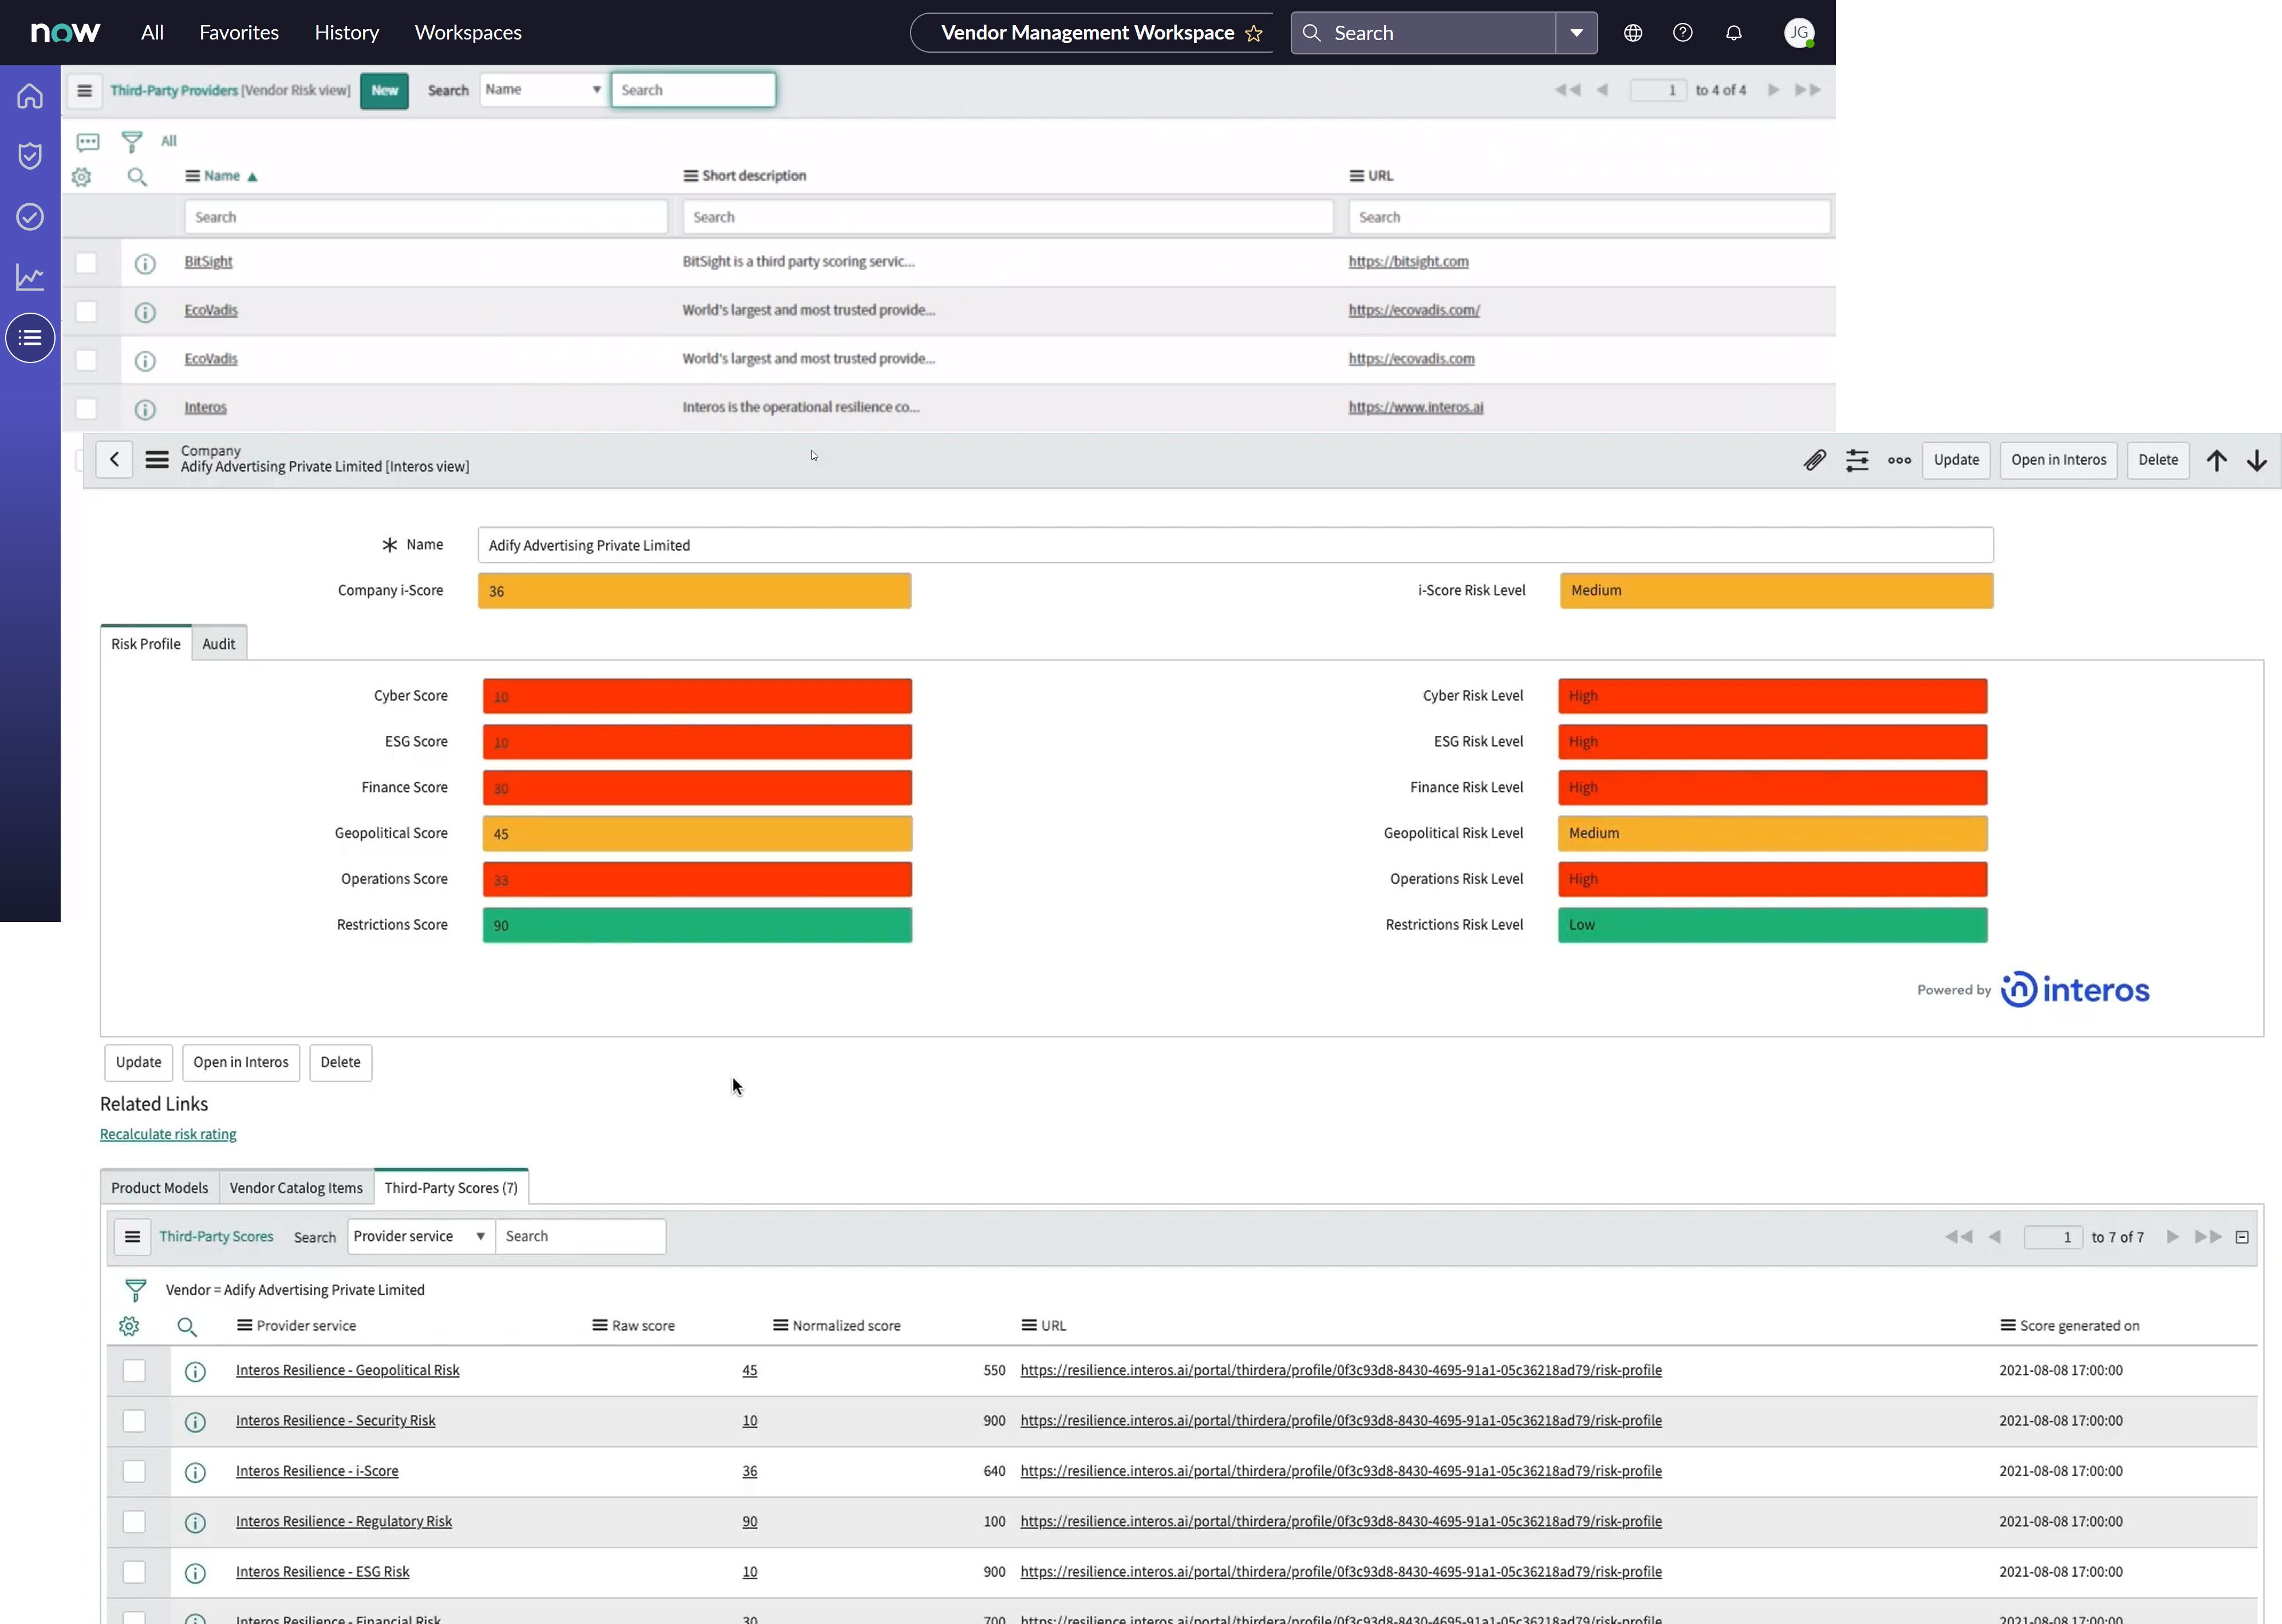Expand global search options dropdown arrow
Screen dimensions: 2282x1624
[1576, 33]
